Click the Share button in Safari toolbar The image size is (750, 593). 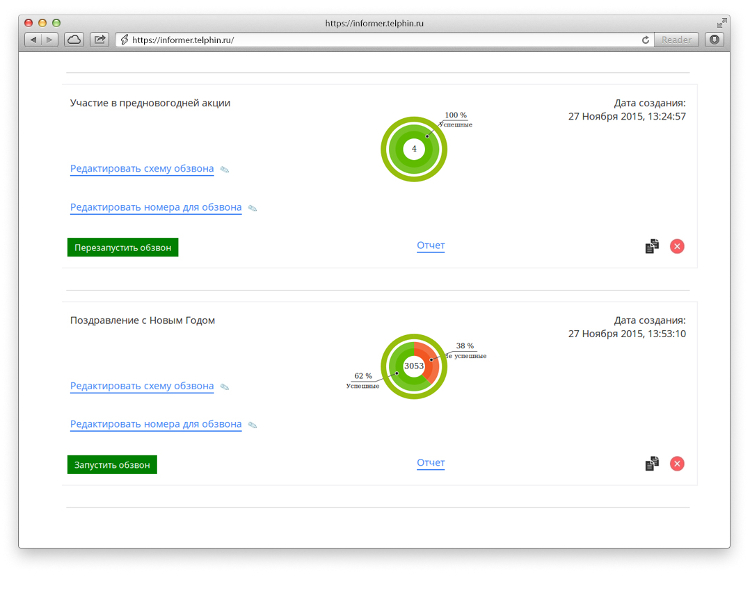[100, 40]
